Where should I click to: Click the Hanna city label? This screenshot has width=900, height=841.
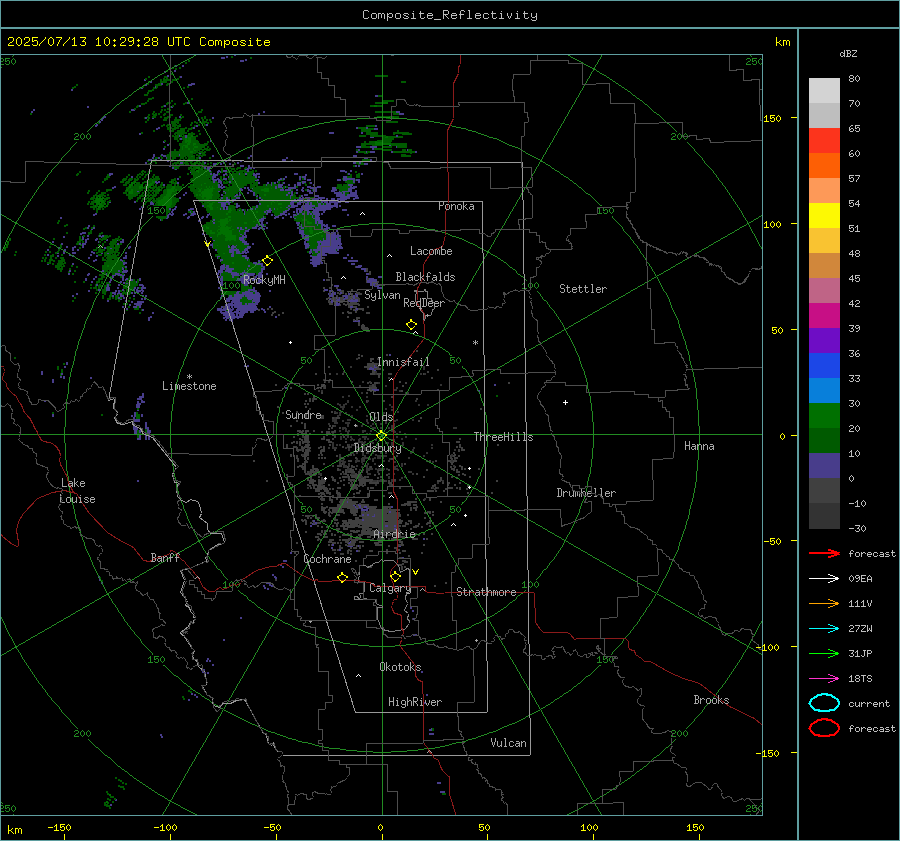pos(699,446)
